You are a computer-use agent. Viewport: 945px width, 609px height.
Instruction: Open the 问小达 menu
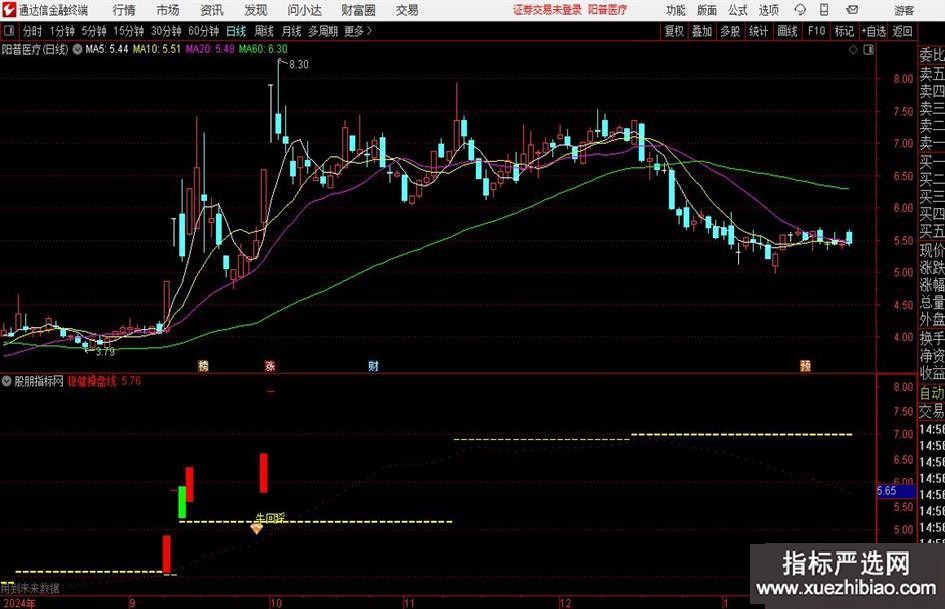[304, 10]
